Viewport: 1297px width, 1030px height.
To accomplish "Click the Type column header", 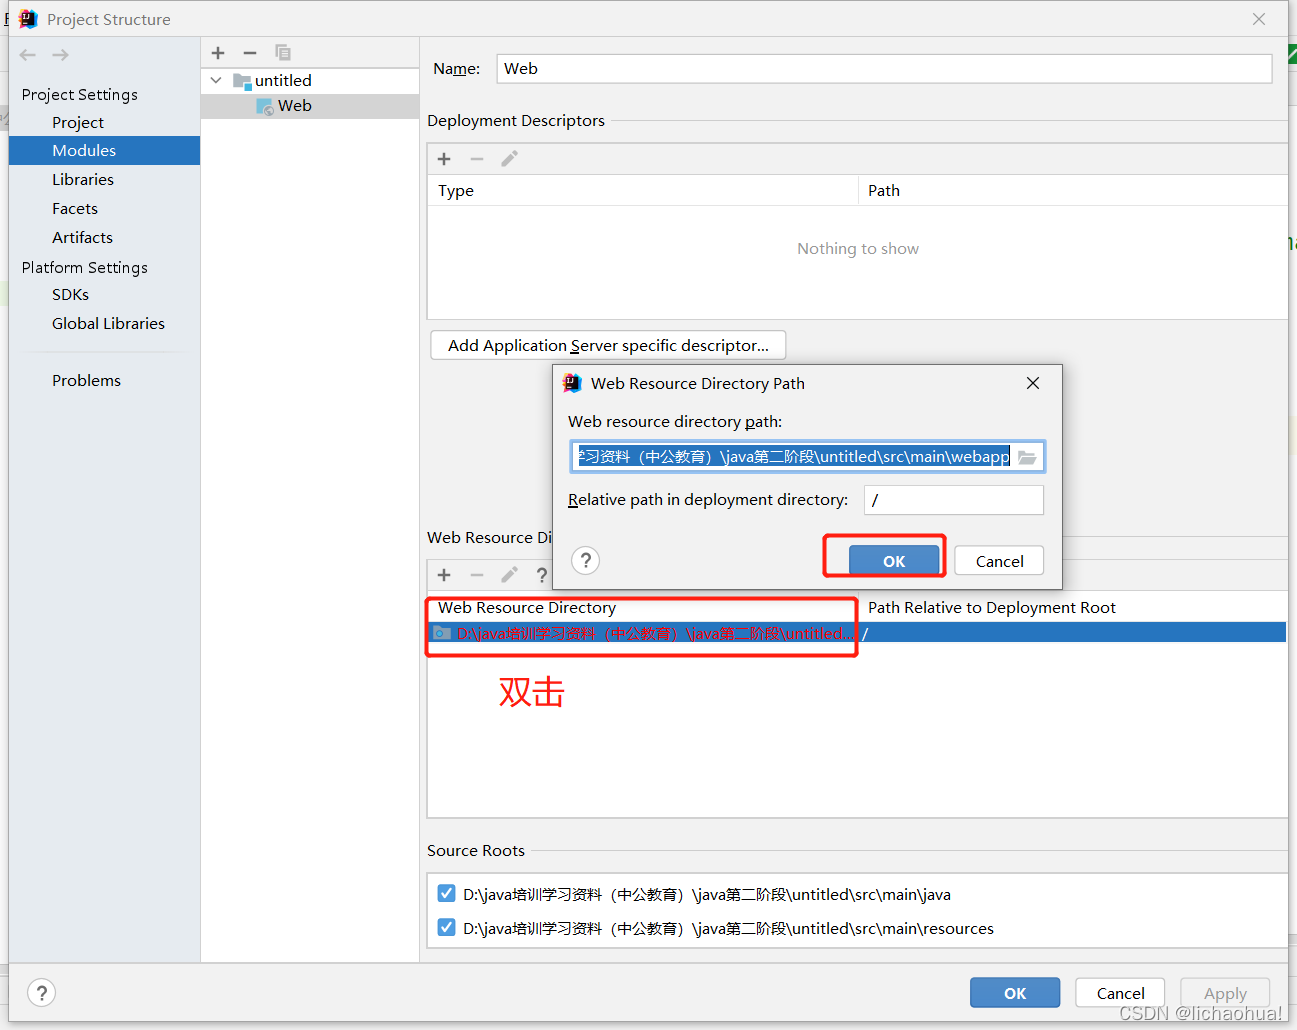I will [x=456, y=190].
